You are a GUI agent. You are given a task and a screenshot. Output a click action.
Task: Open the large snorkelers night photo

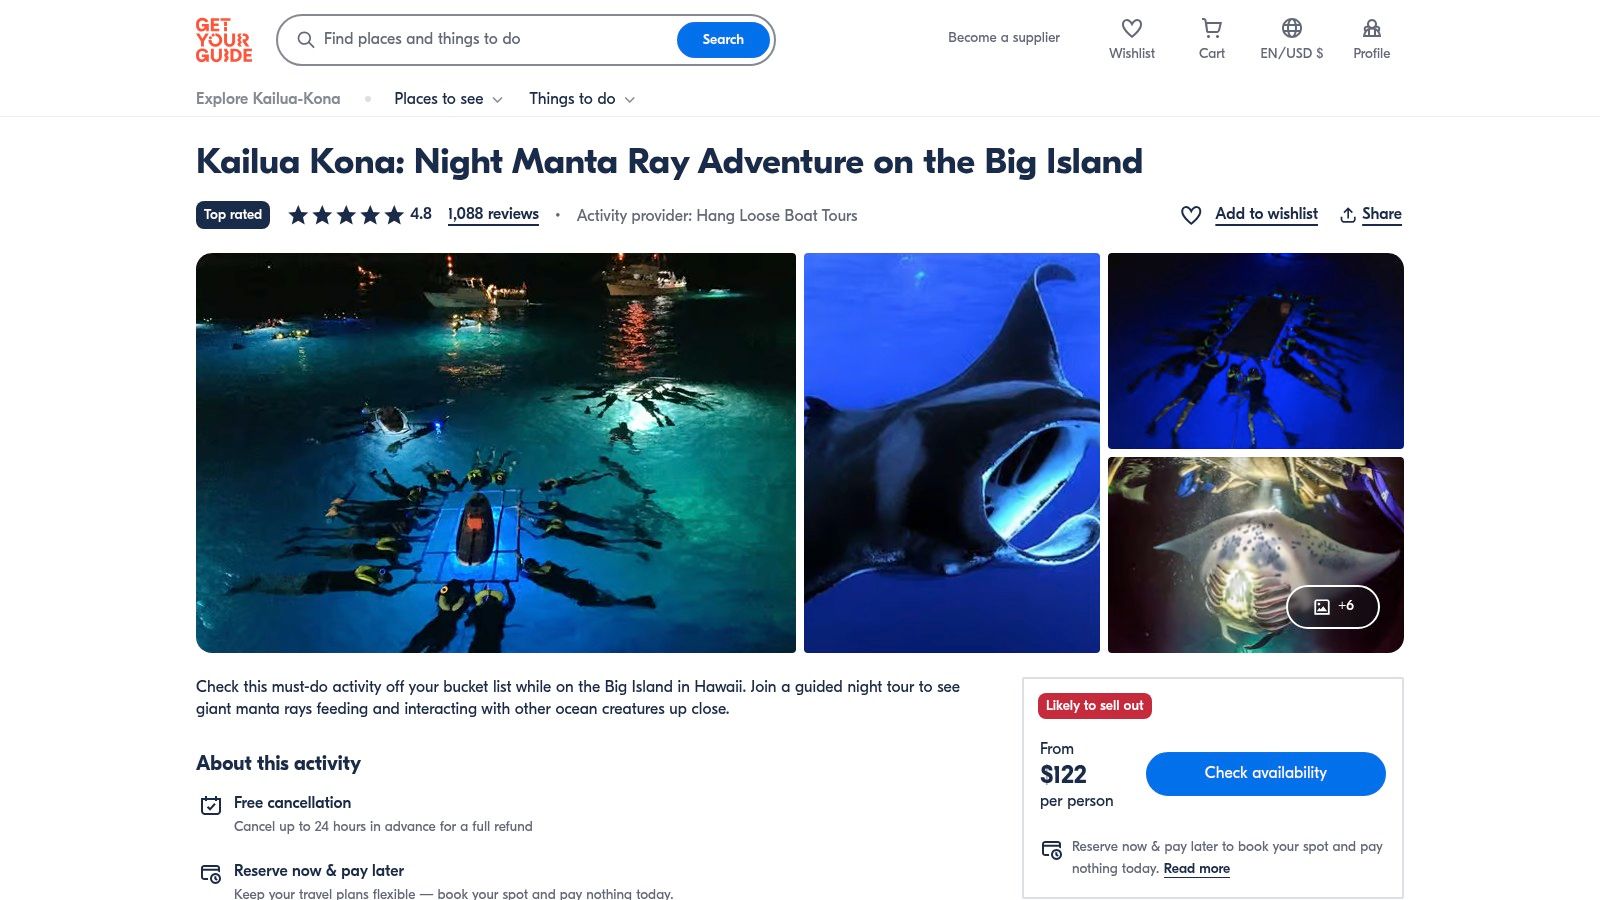[x=496, y=453]
